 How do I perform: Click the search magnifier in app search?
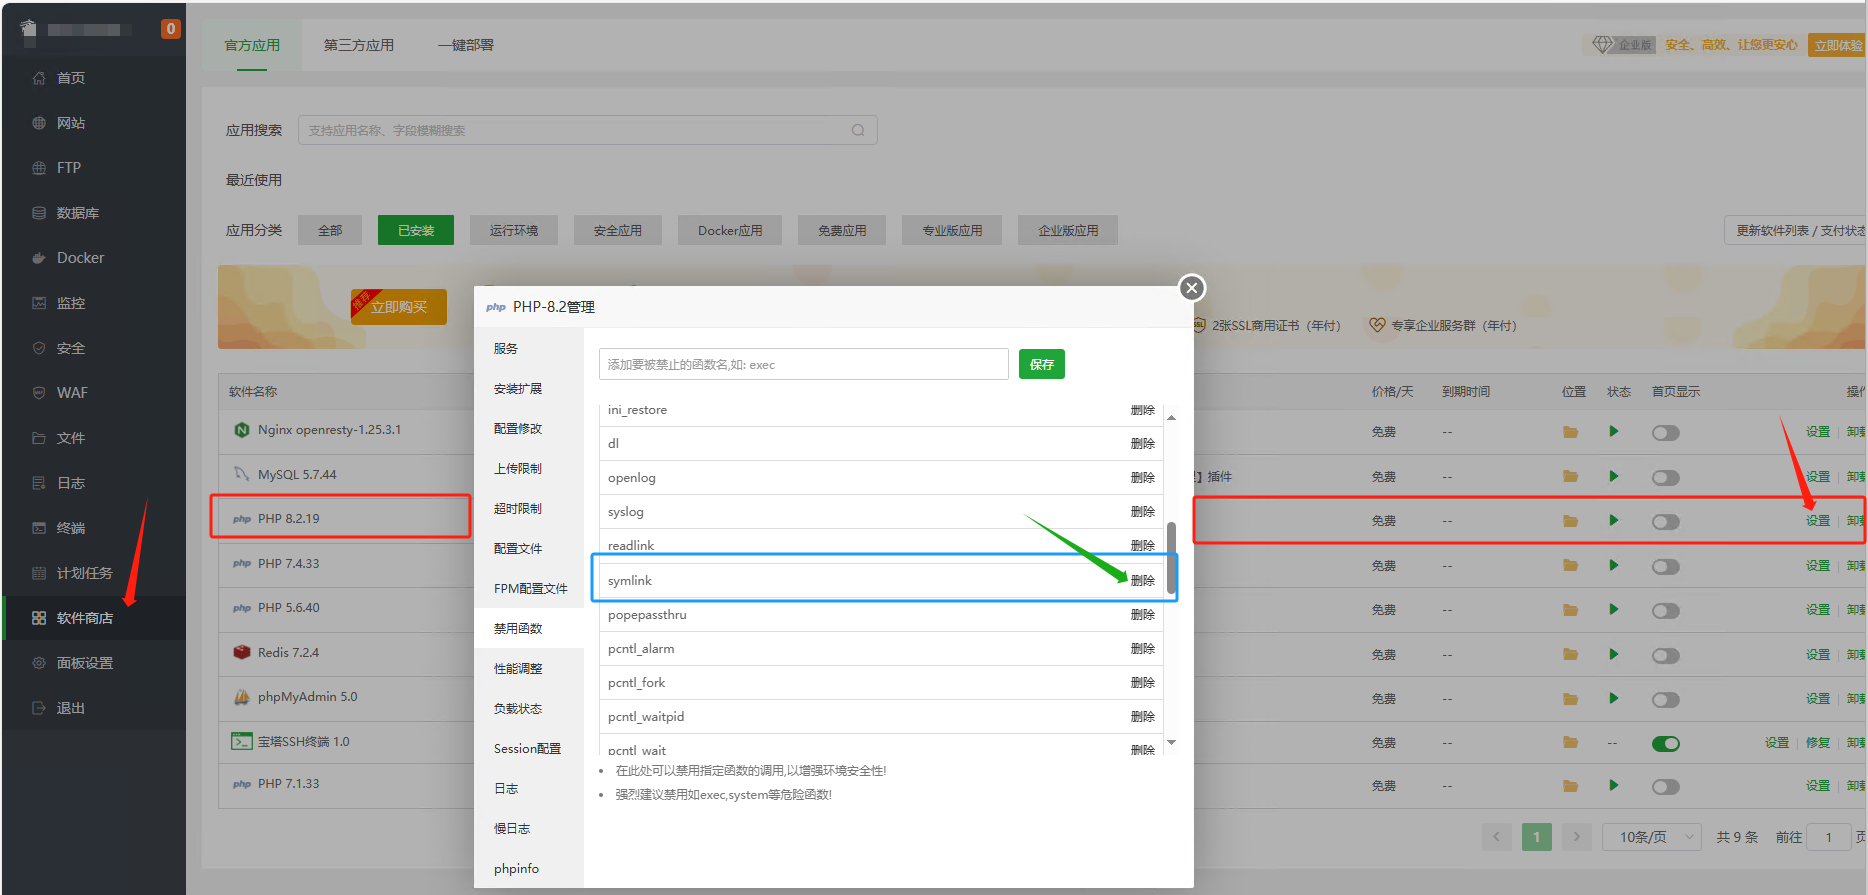pos(858,130)
